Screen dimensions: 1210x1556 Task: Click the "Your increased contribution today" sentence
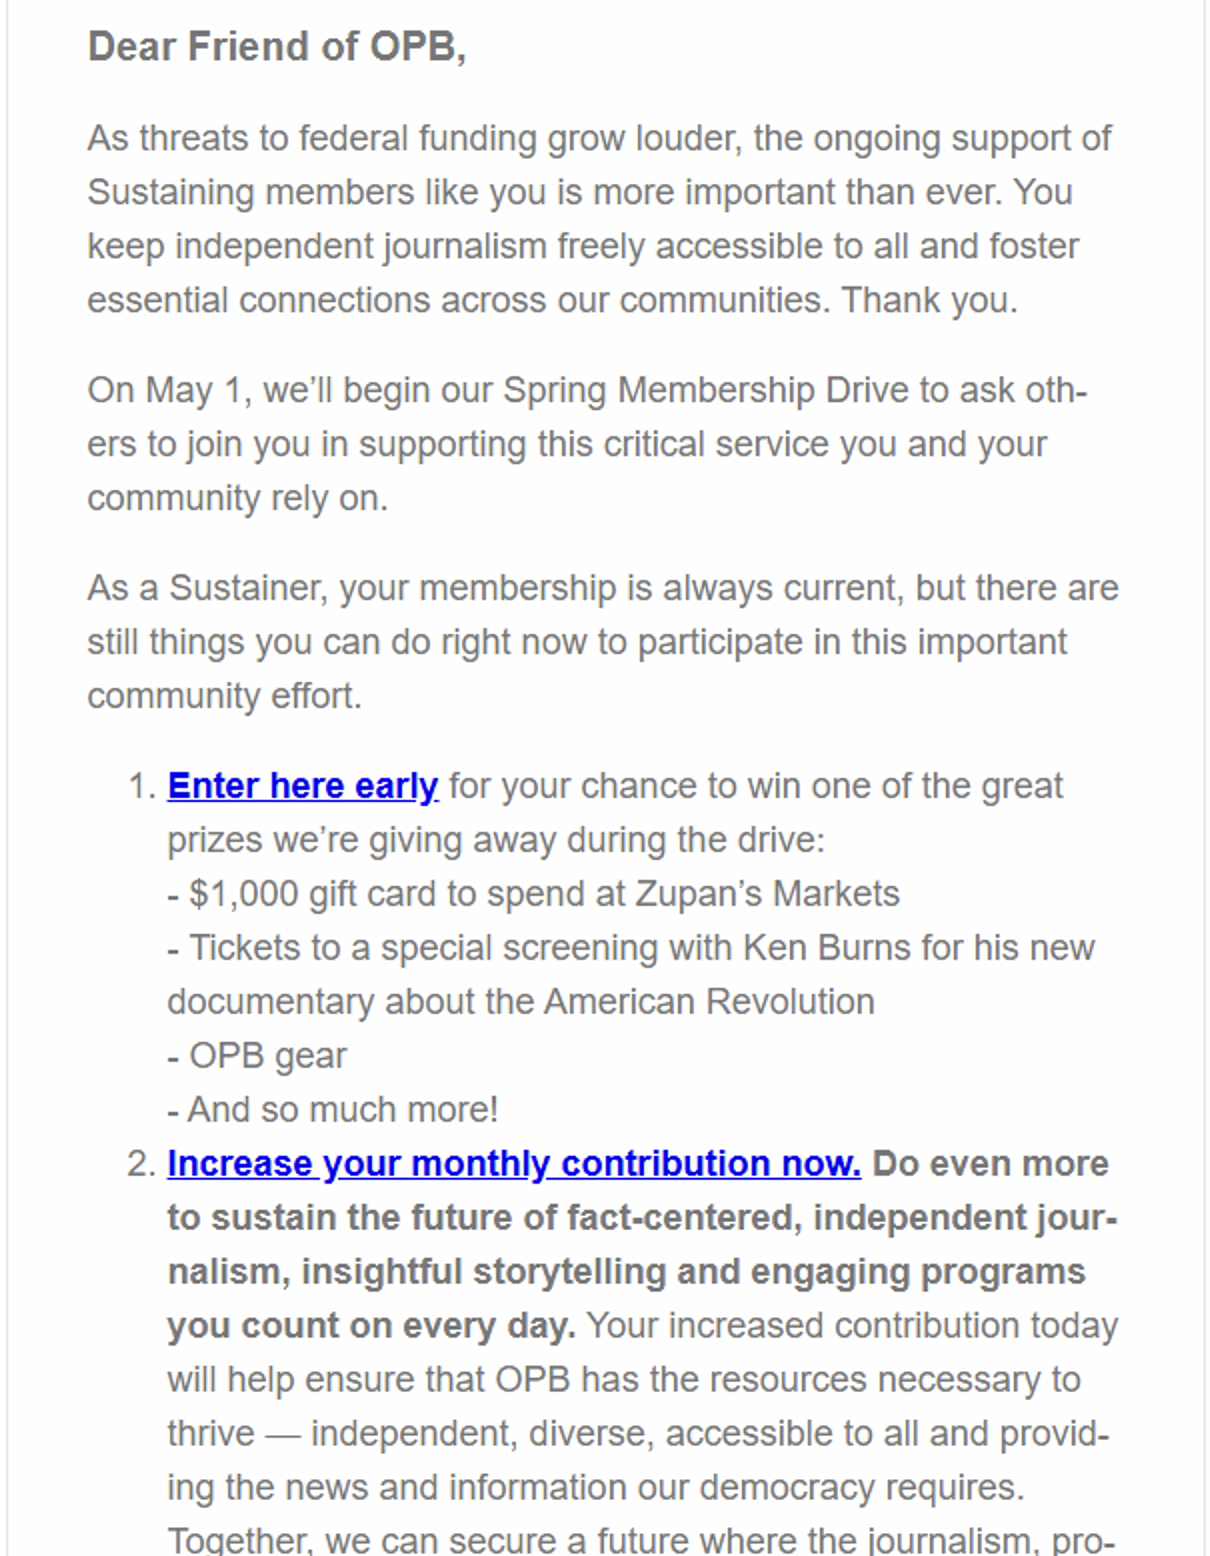851,1326
